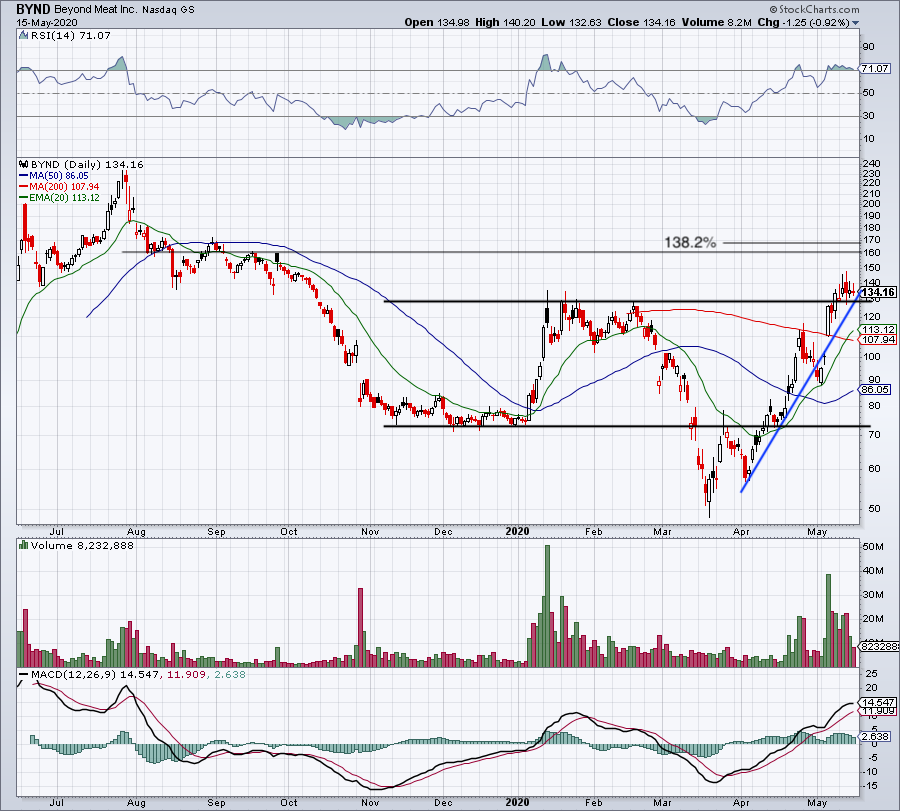
Task: Select the RSI(14) 71.07 indicator label
Action: pyautogui.click(x=71, y=36)
